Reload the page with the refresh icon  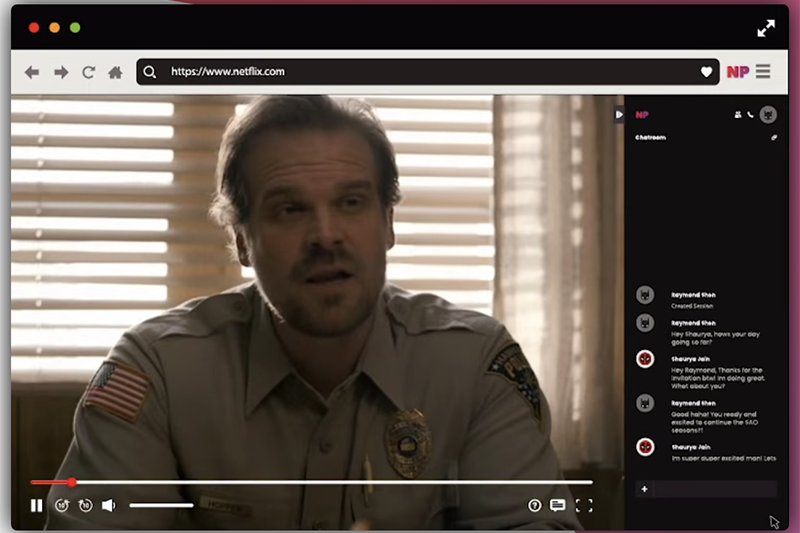pos(88,72)
